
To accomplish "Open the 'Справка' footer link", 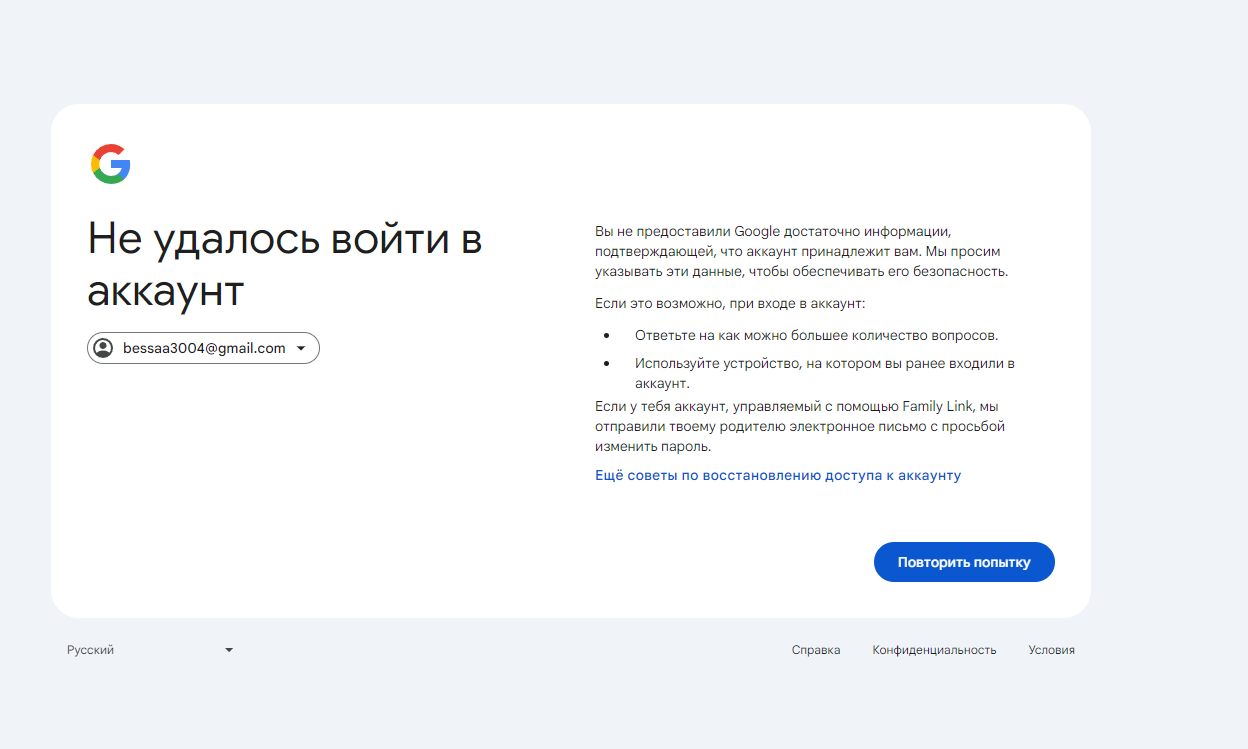I will (x=815, y=650).
